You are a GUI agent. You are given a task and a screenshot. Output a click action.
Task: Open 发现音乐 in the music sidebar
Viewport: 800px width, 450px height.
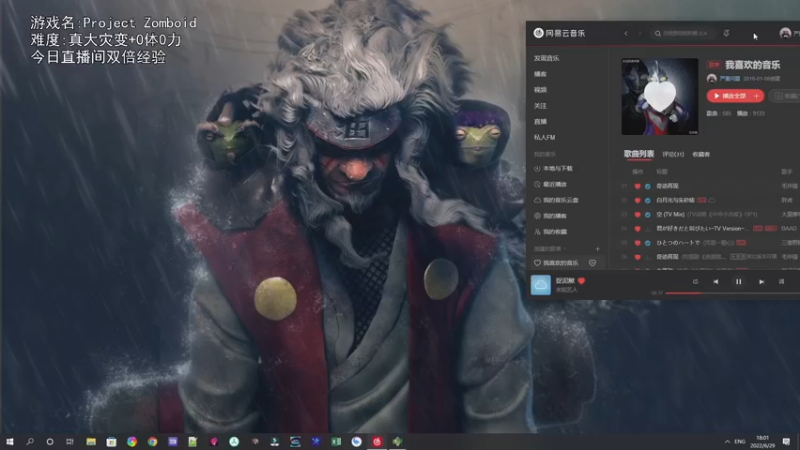[546, 58]
